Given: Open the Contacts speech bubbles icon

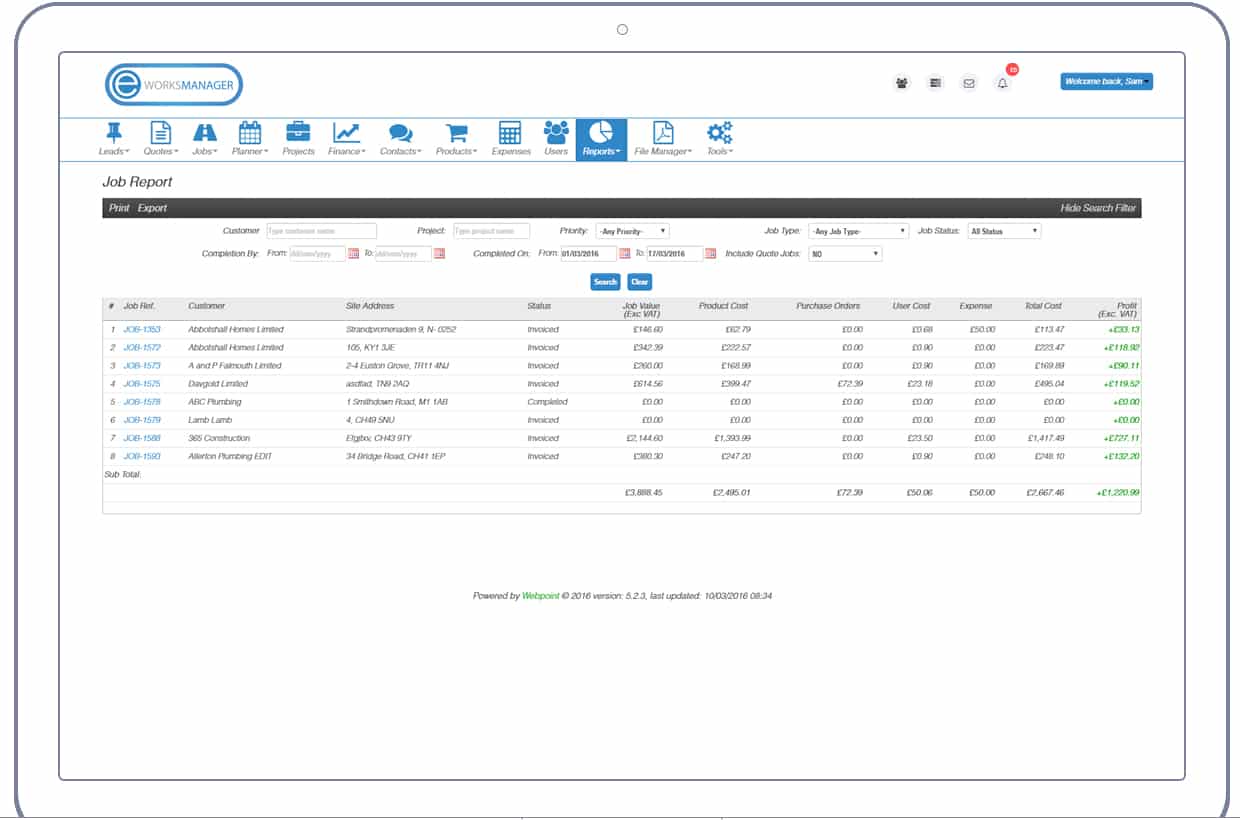Looking at the screenshot, I should (401, 132).
